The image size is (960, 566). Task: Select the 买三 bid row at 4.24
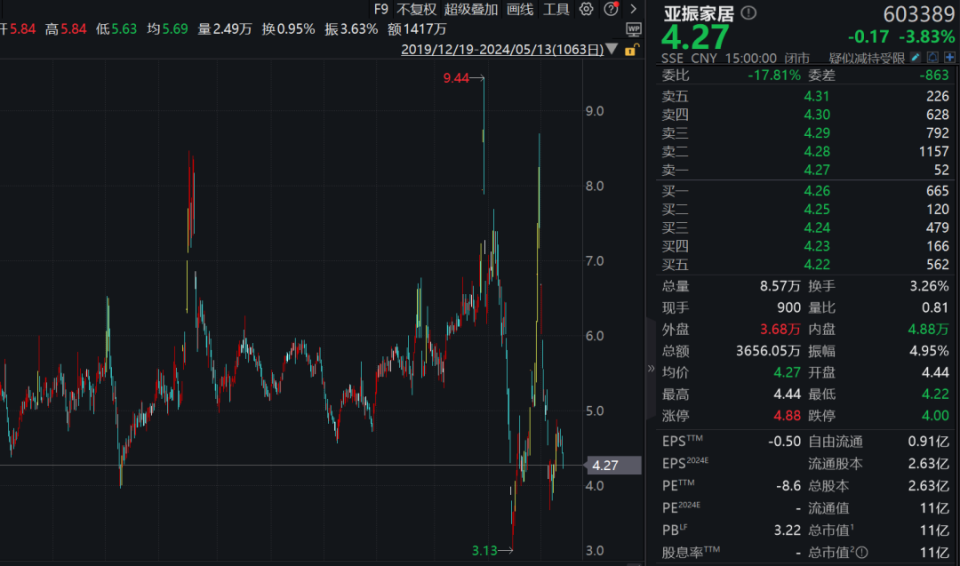[x=805, y=227]
